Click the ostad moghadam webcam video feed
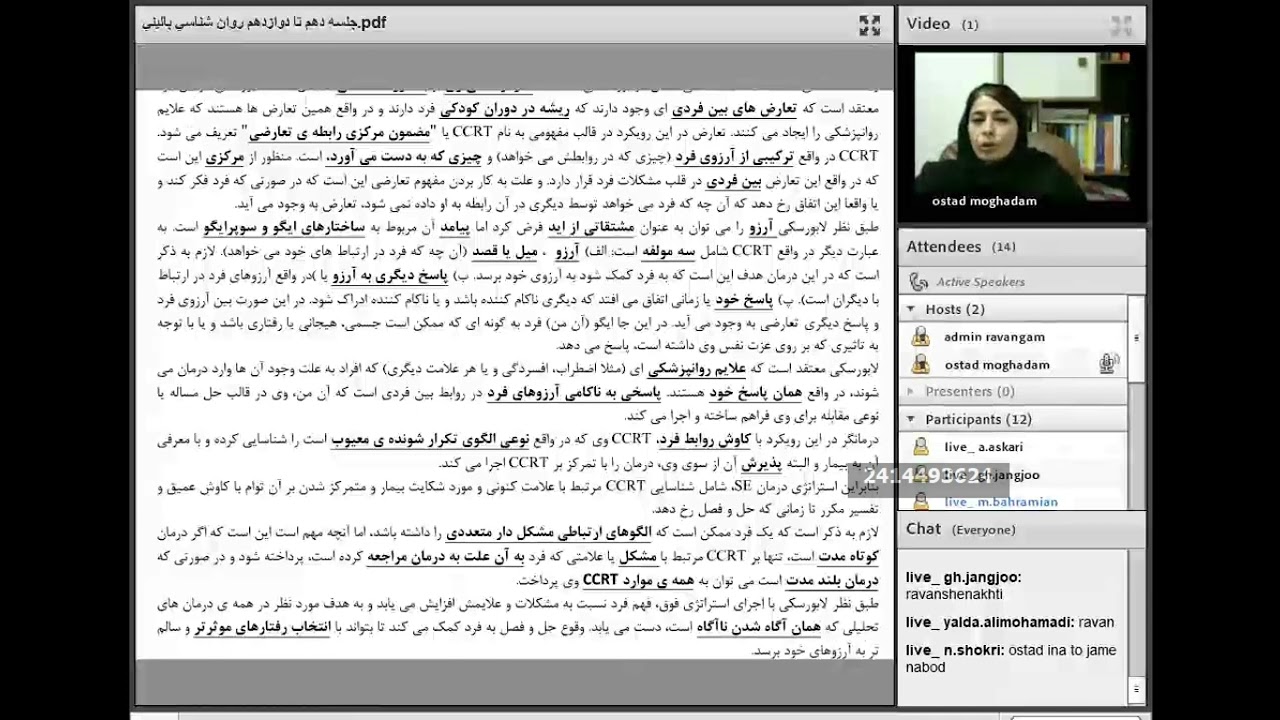Screen dimensions: 1280x720 tap(1021, 131)
